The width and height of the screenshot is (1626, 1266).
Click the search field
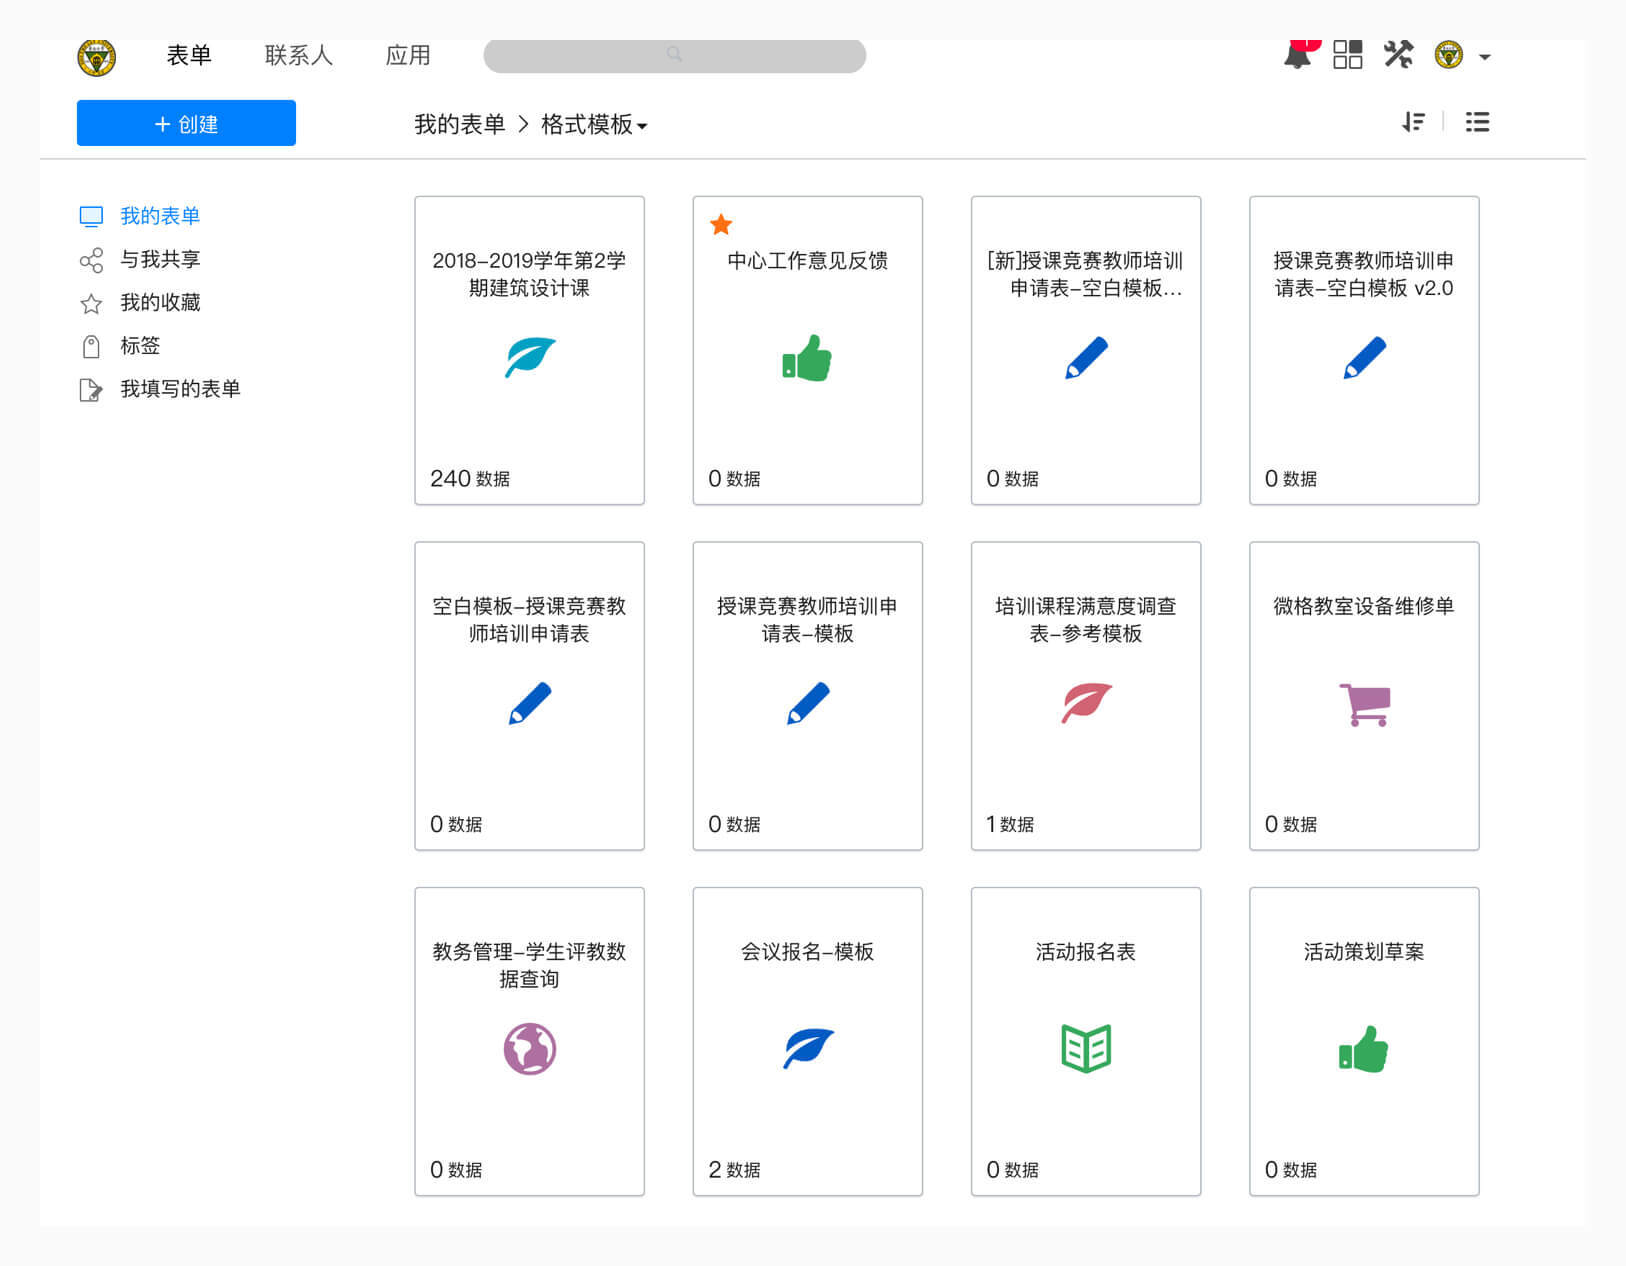click(x=675, y=55)
